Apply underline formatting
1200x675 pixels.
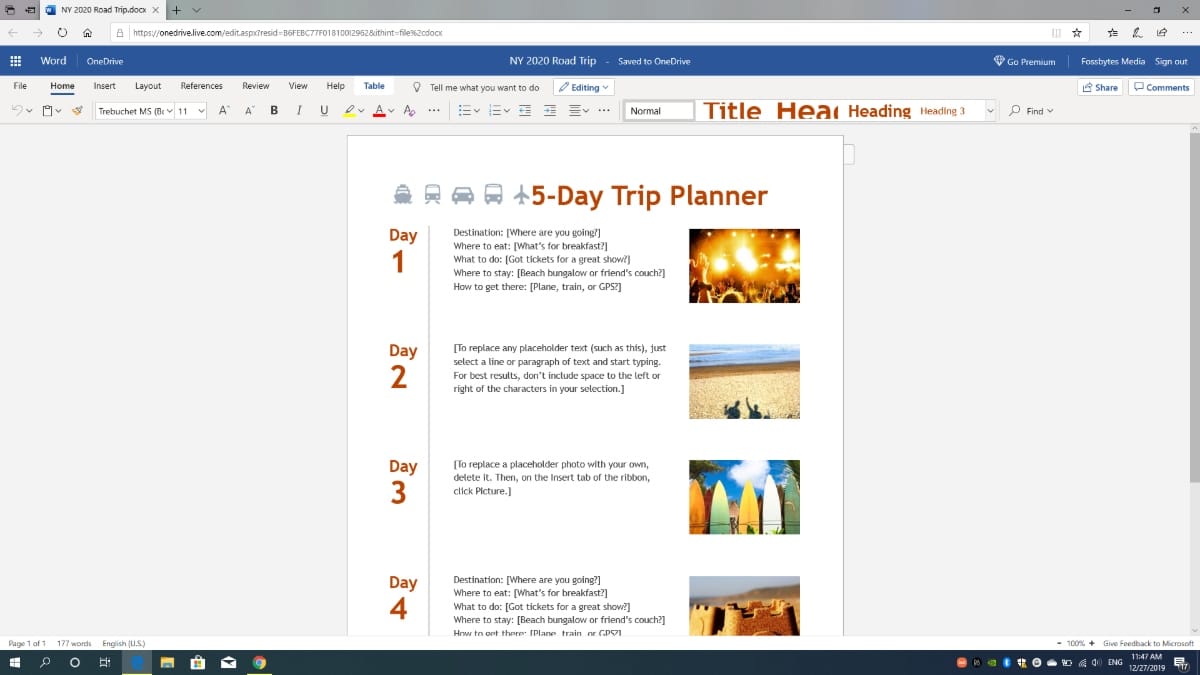click(323, 110)
